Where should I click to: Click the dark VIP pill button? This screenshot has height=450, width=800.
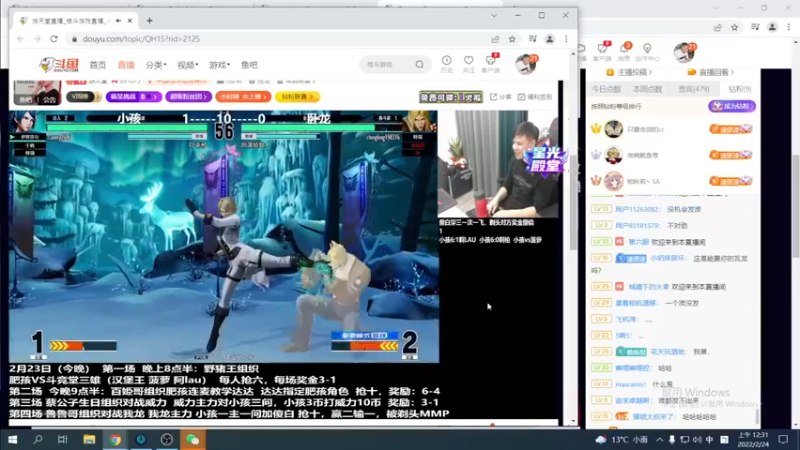point(84,96)
